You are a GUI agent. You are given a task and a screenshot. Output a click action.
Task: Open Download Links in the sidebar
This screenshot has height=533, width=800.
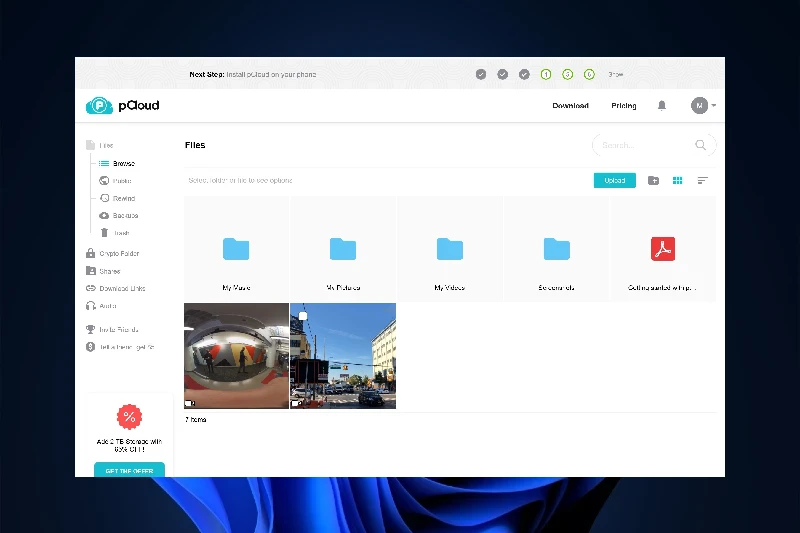point(115,289)
